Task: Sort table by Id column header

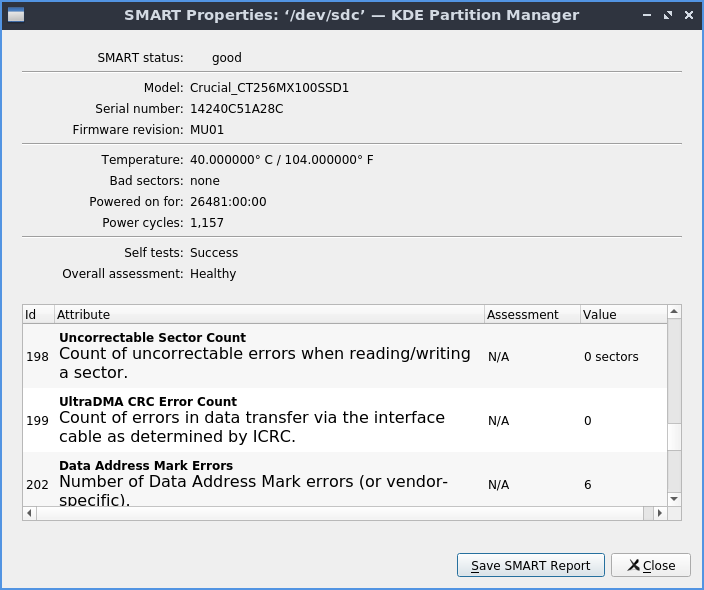Action: click(x=38, y=314)
